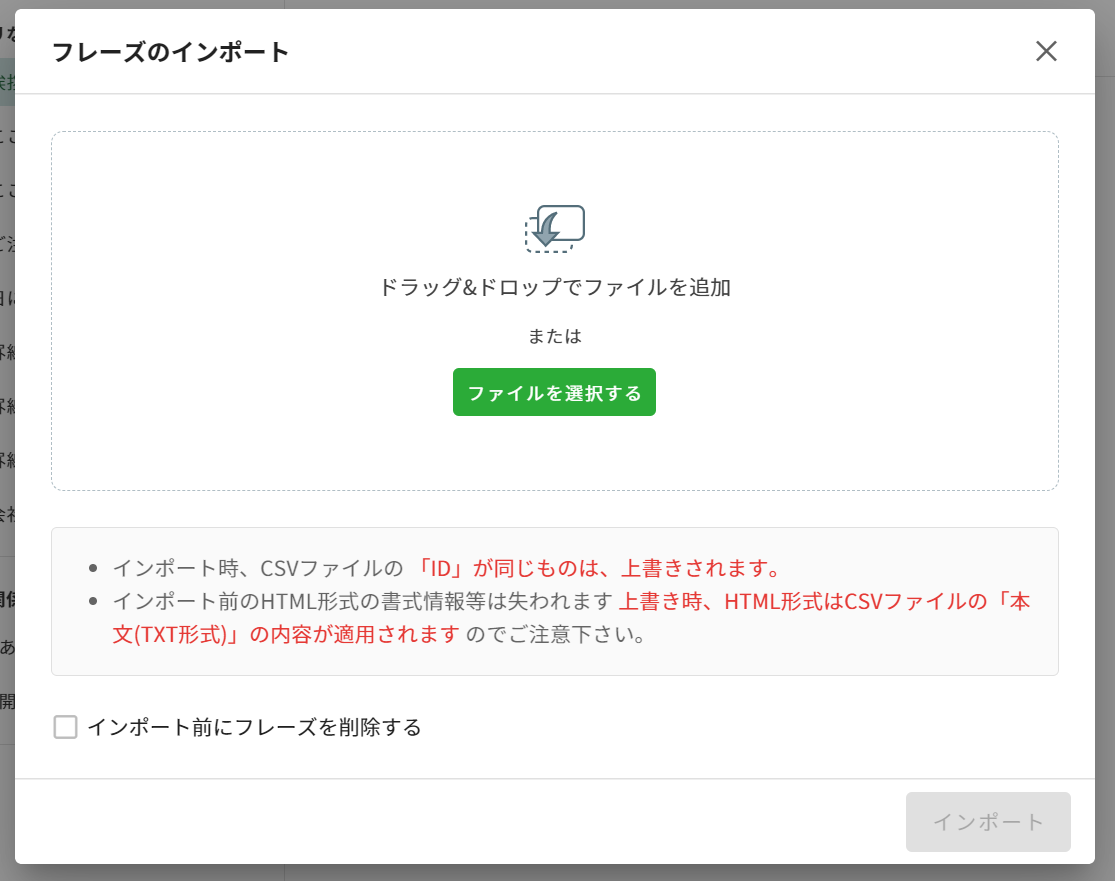1115x881 pixels.
Task: Click red text 文(TXT形式)」の内容が適用されます
Action: [x=286, y=635]
